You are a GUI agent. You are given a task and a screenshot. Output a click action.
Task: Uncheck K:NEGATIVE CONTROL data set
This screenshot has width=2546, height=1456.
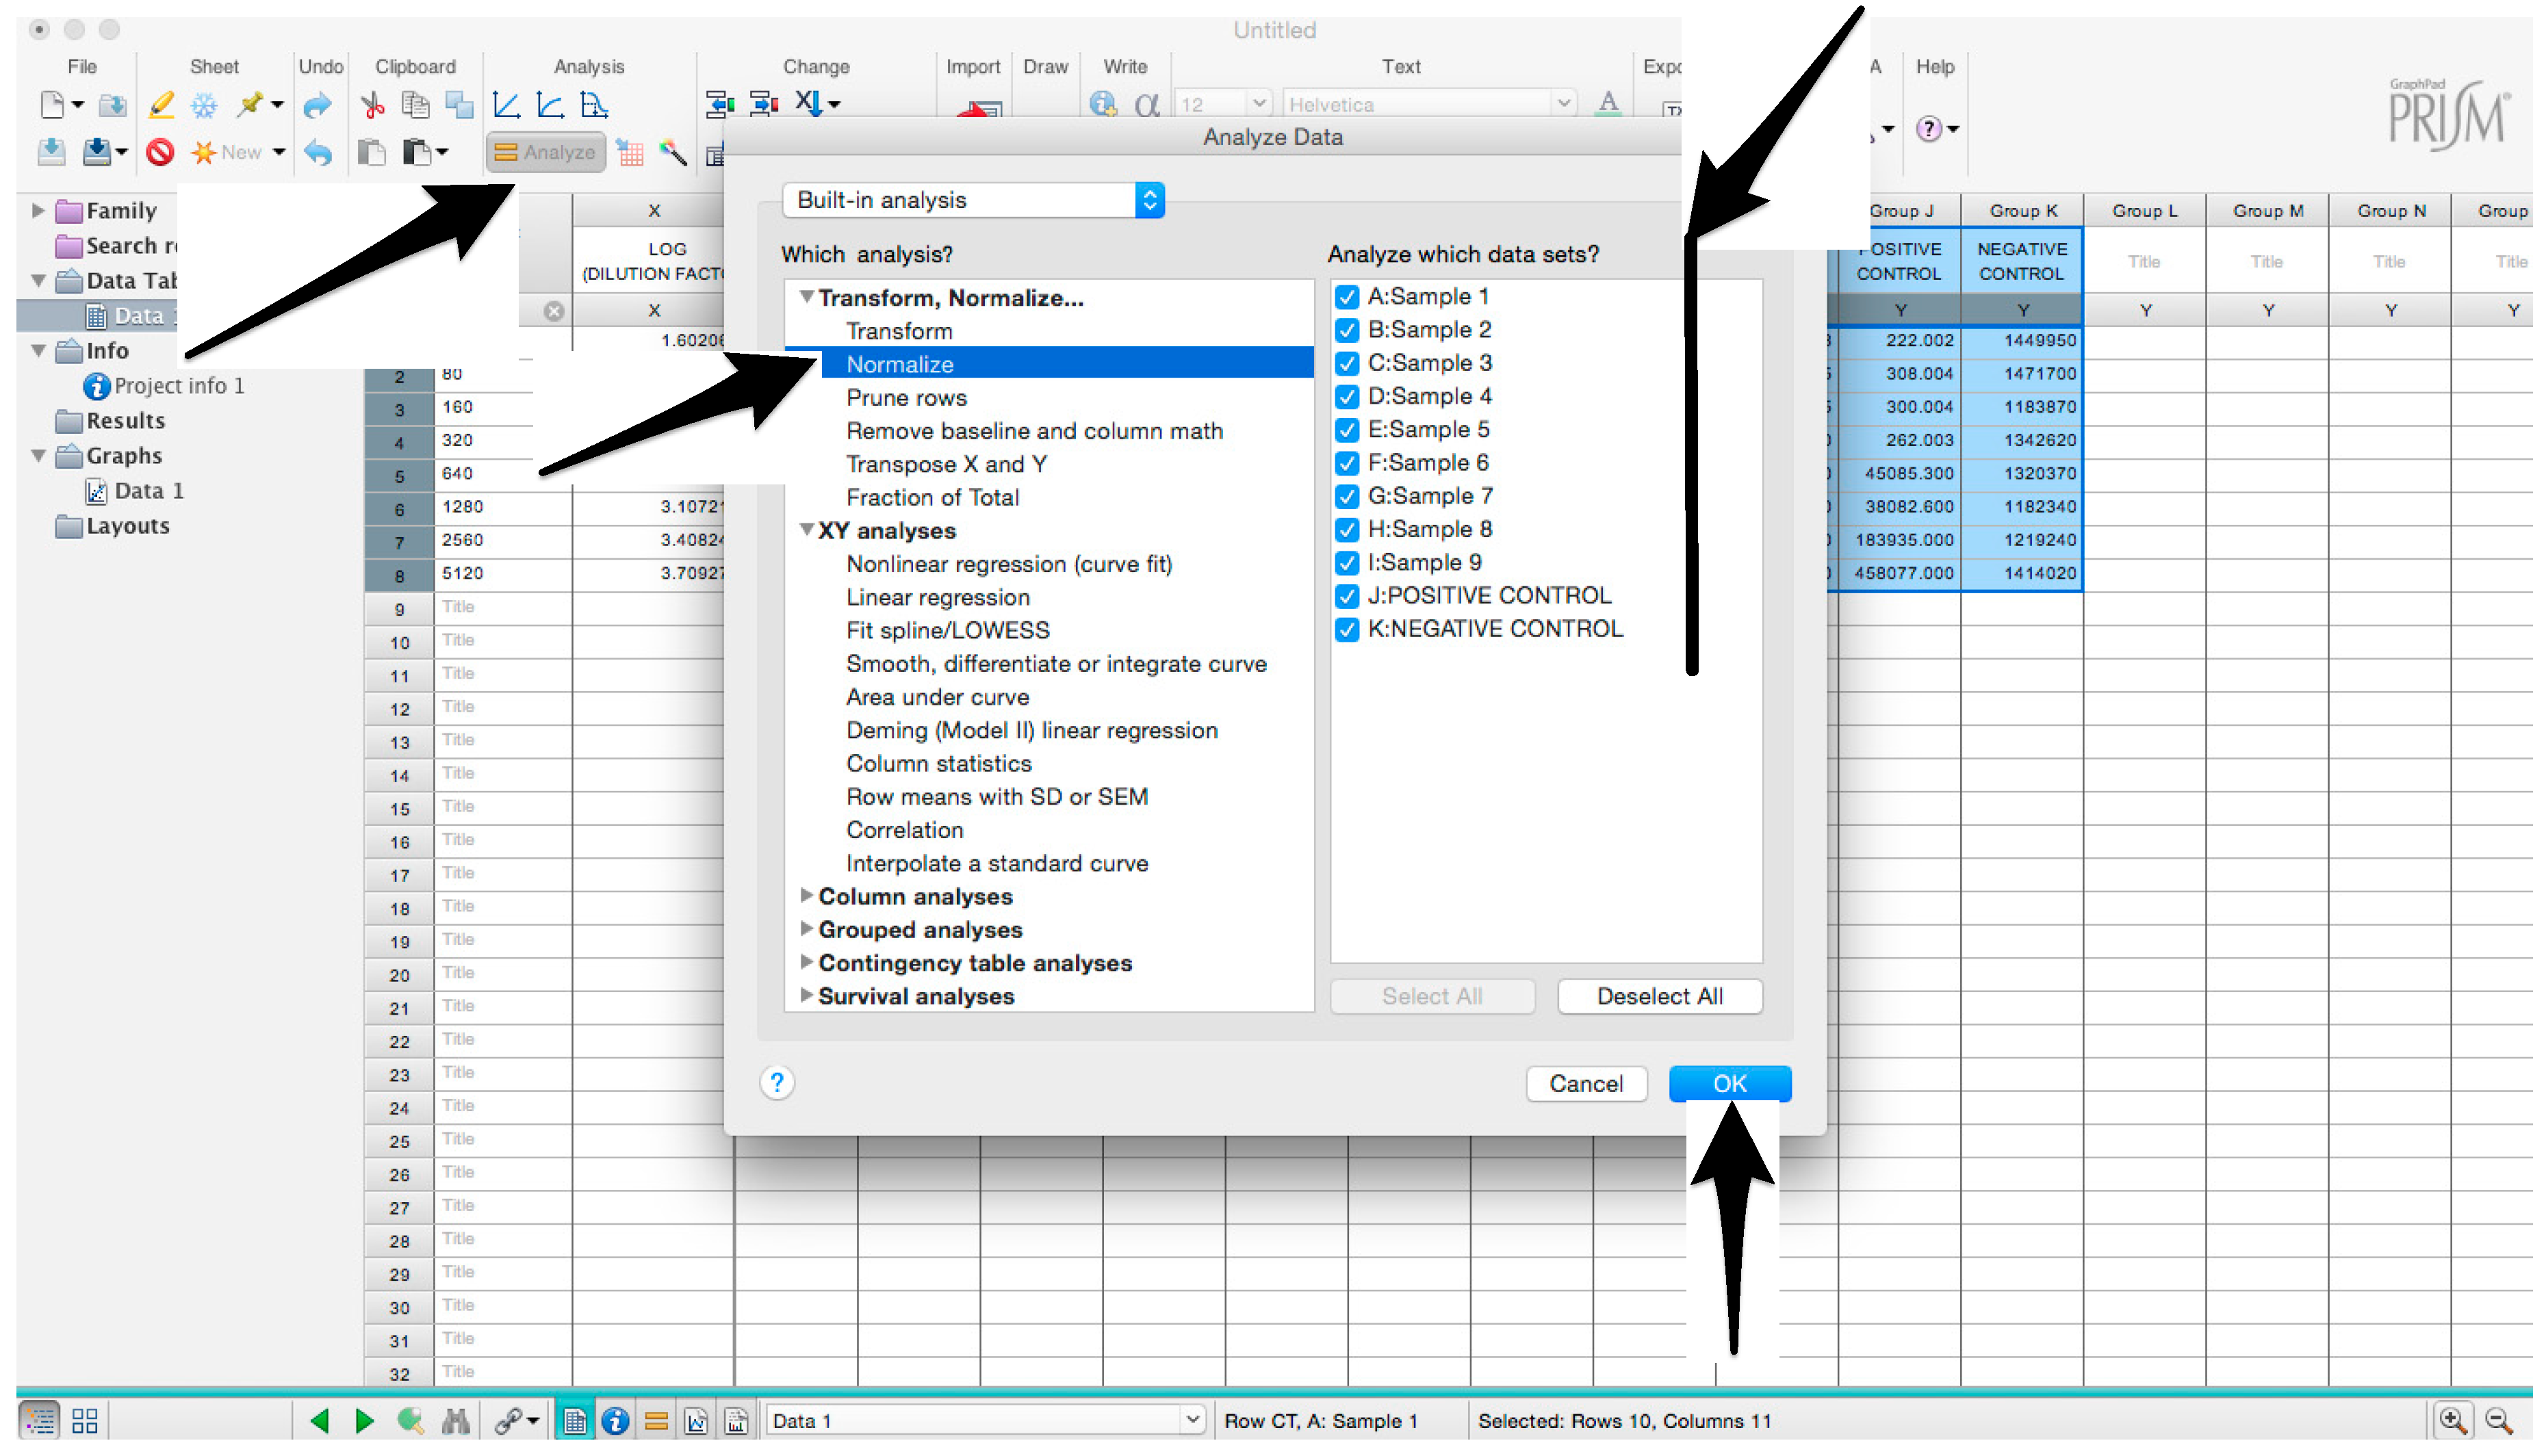[x=1347, y=629]
